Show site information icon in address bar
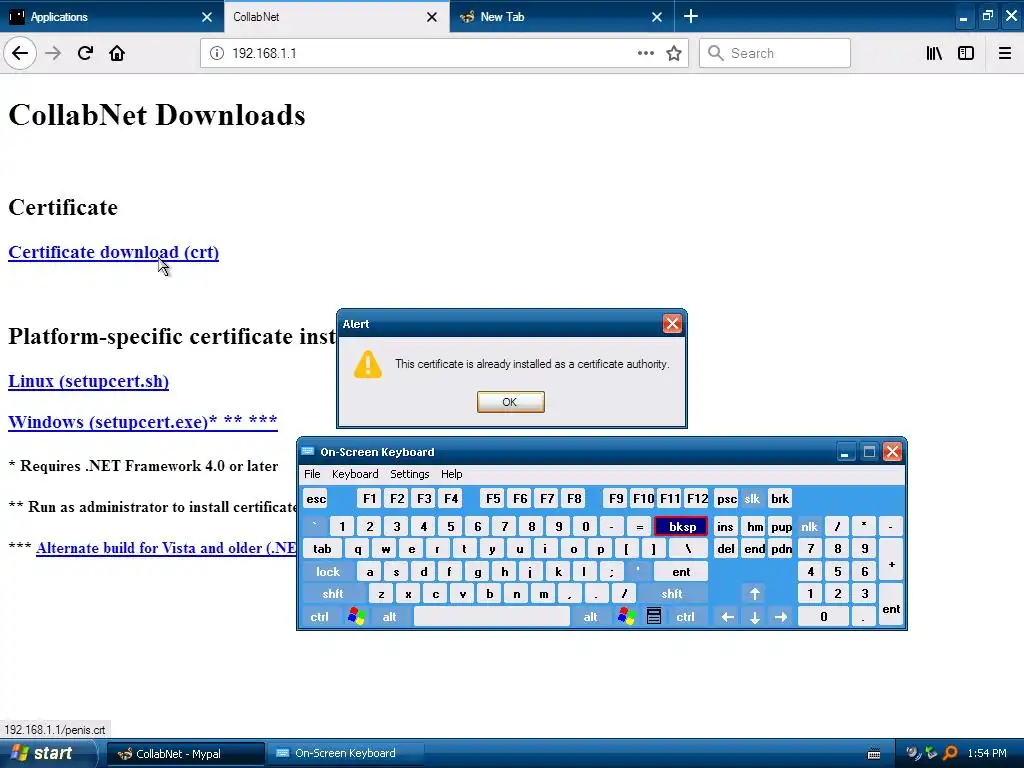 (217, 53)
